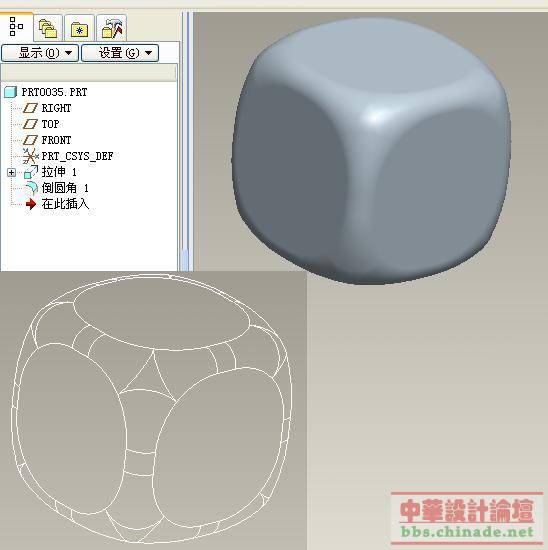Switch to the Folder Browser tab
Viewport: 548px width, 550px height.
[79, 29]
